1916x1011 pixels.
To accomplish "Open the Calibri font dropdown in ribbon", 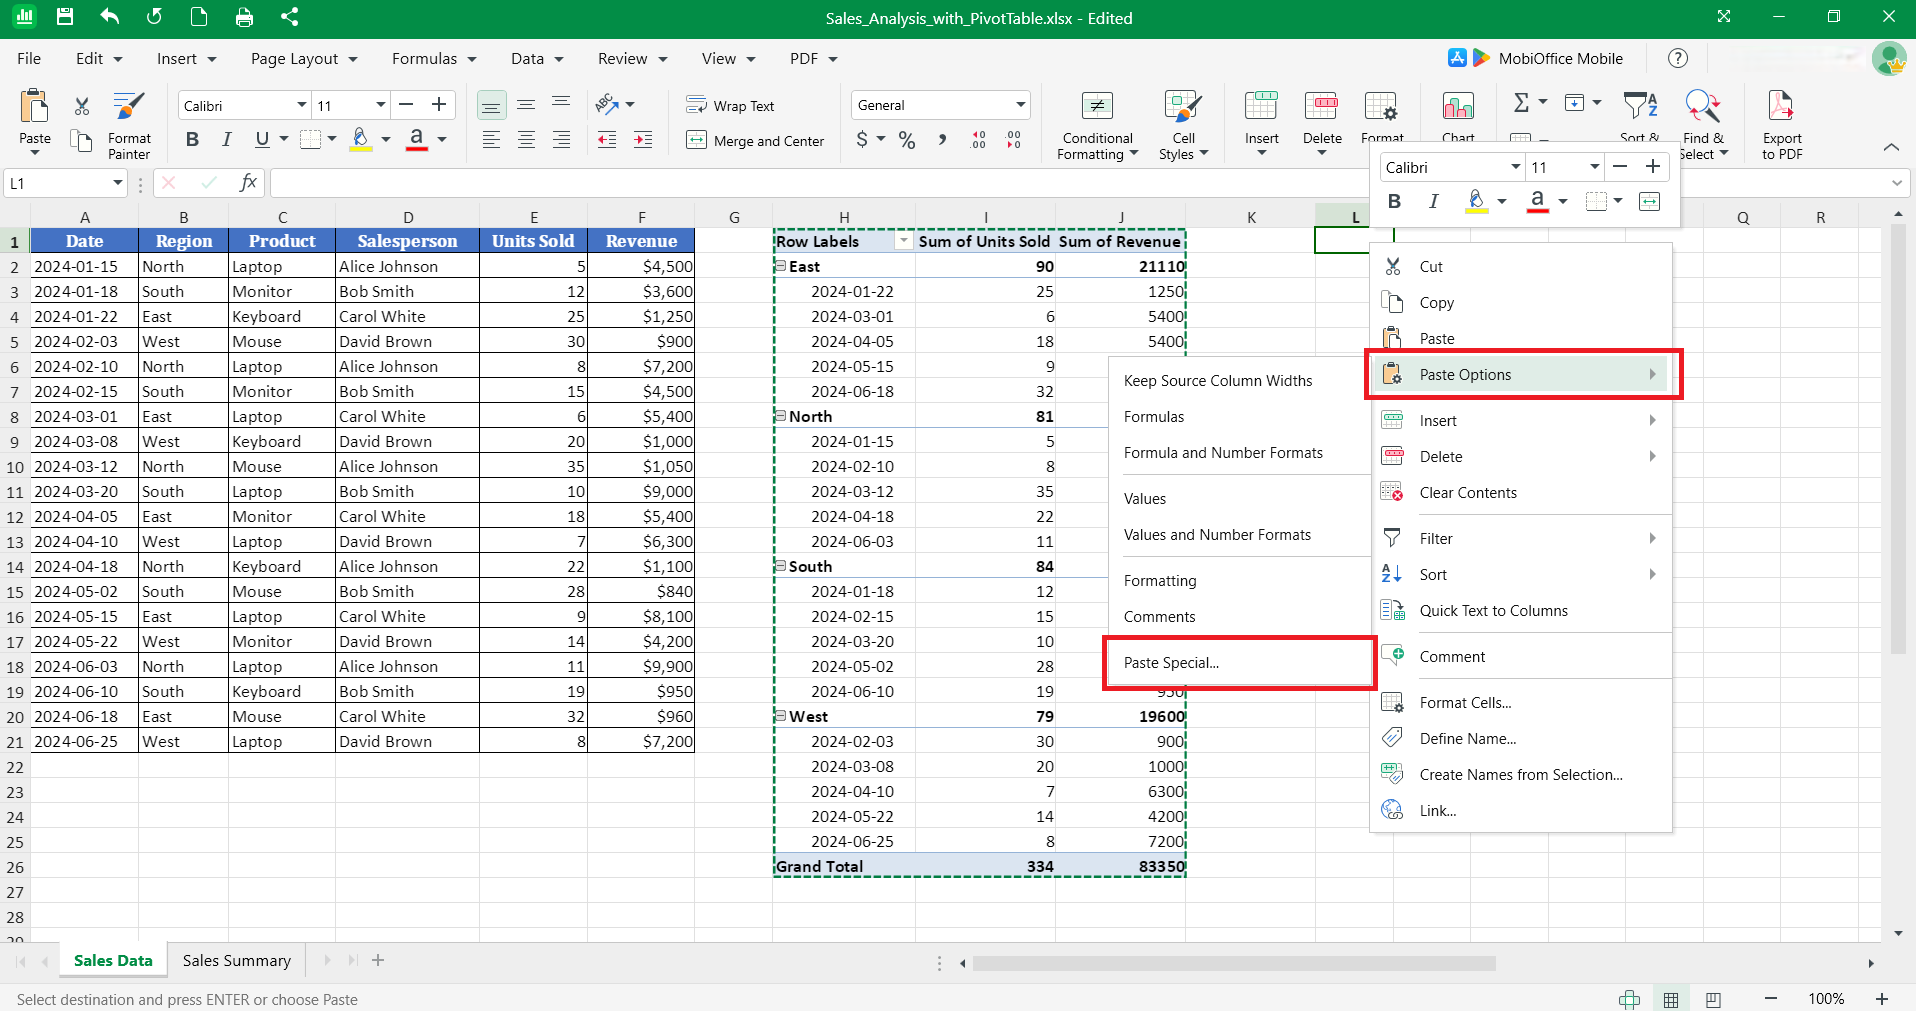I will coord(301,105).
